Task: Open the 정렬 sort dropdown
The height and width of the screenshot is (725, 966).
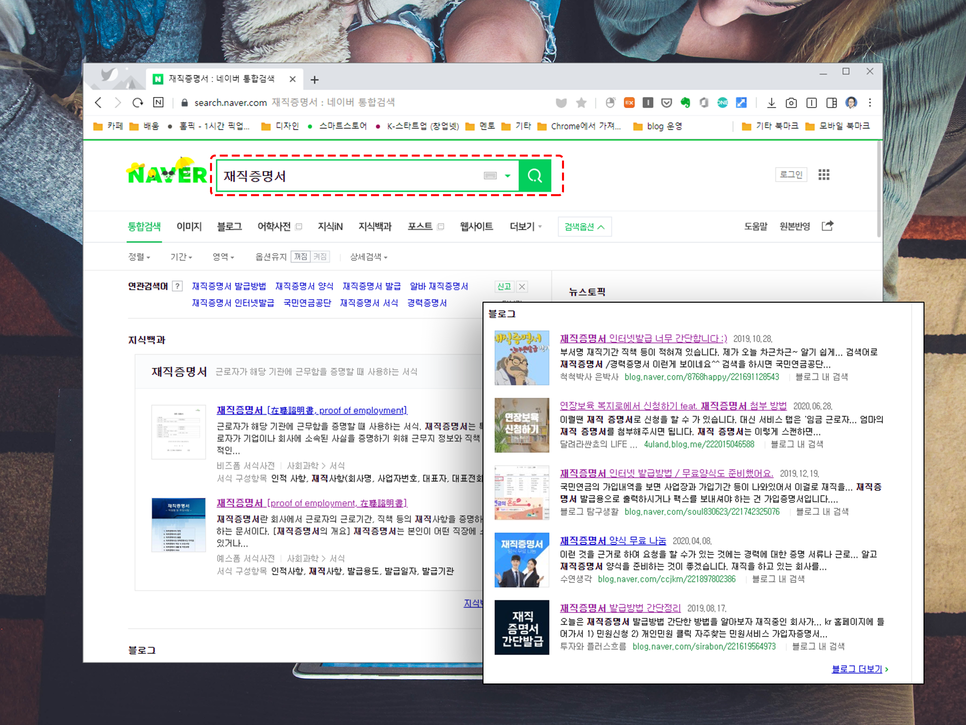Action: (x=139, y=257)
